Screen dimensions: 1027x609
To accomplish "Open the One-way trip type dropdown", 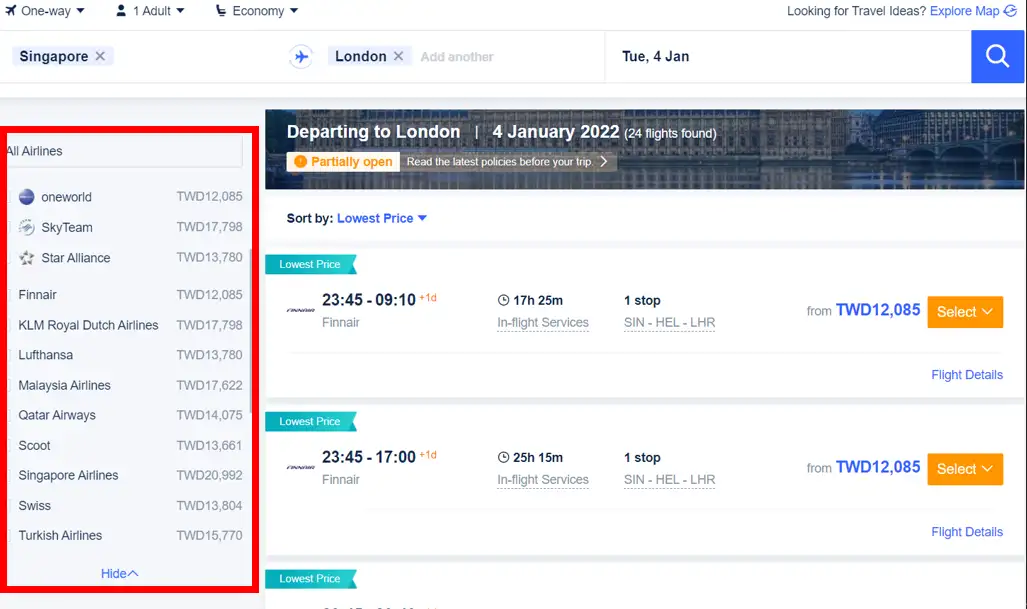I will [x=45, y=10].
